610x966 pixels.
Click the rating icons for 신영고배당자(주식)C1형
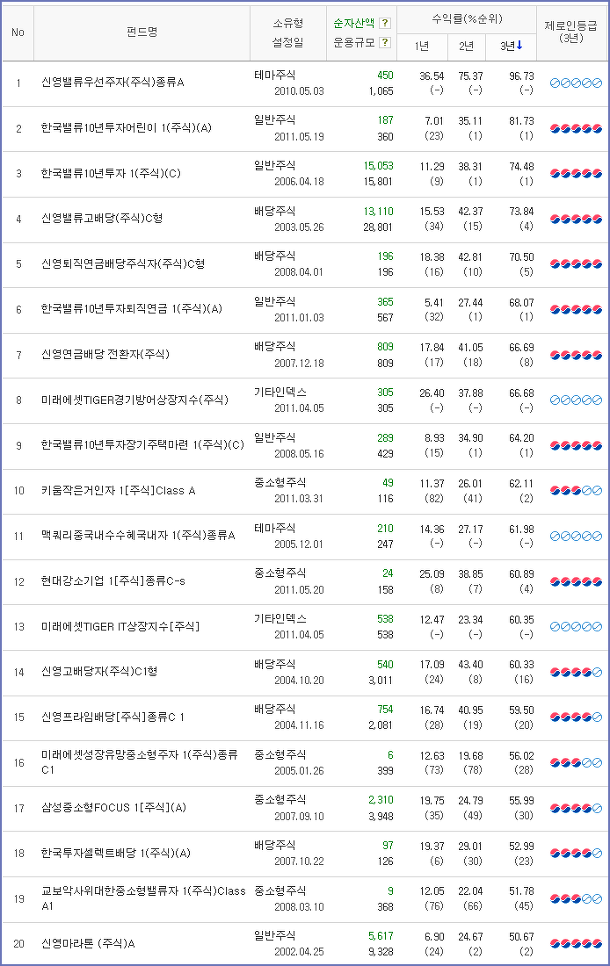tap(575, 672)
